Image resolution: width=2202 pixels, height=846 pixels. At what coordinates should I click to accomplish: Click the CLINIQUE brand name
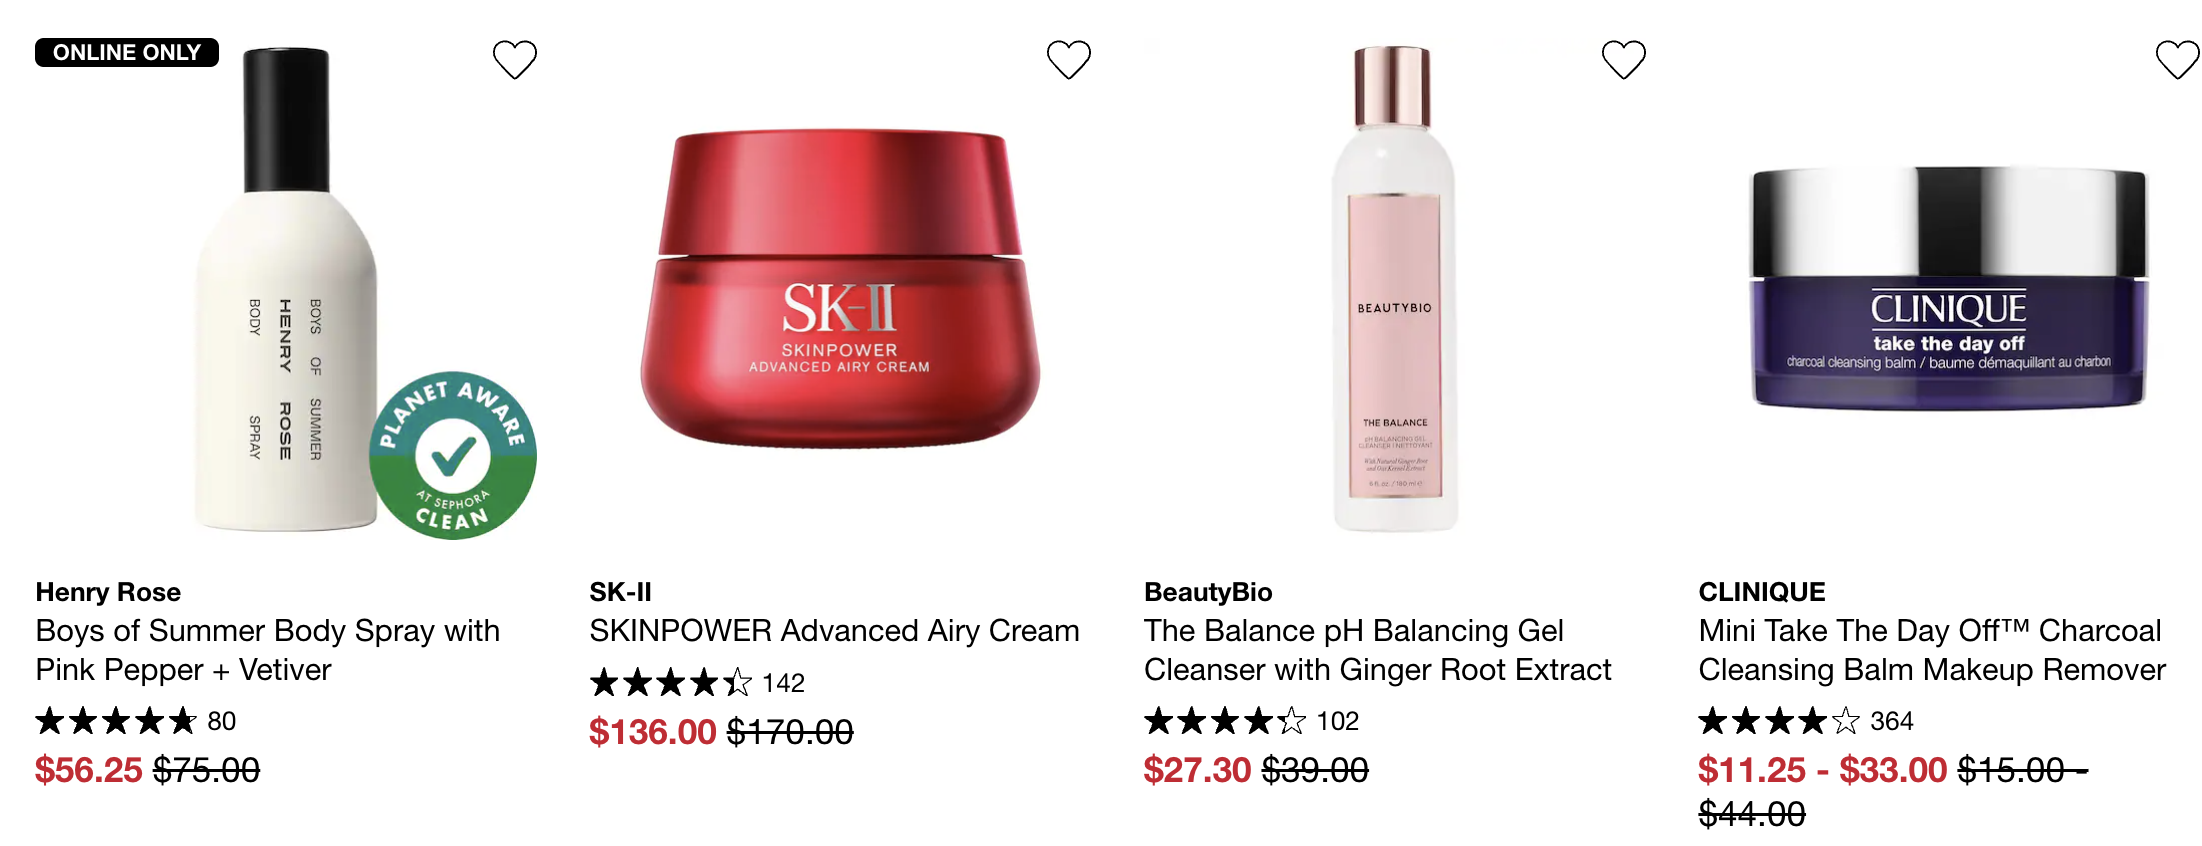[x=1762, y=592]
